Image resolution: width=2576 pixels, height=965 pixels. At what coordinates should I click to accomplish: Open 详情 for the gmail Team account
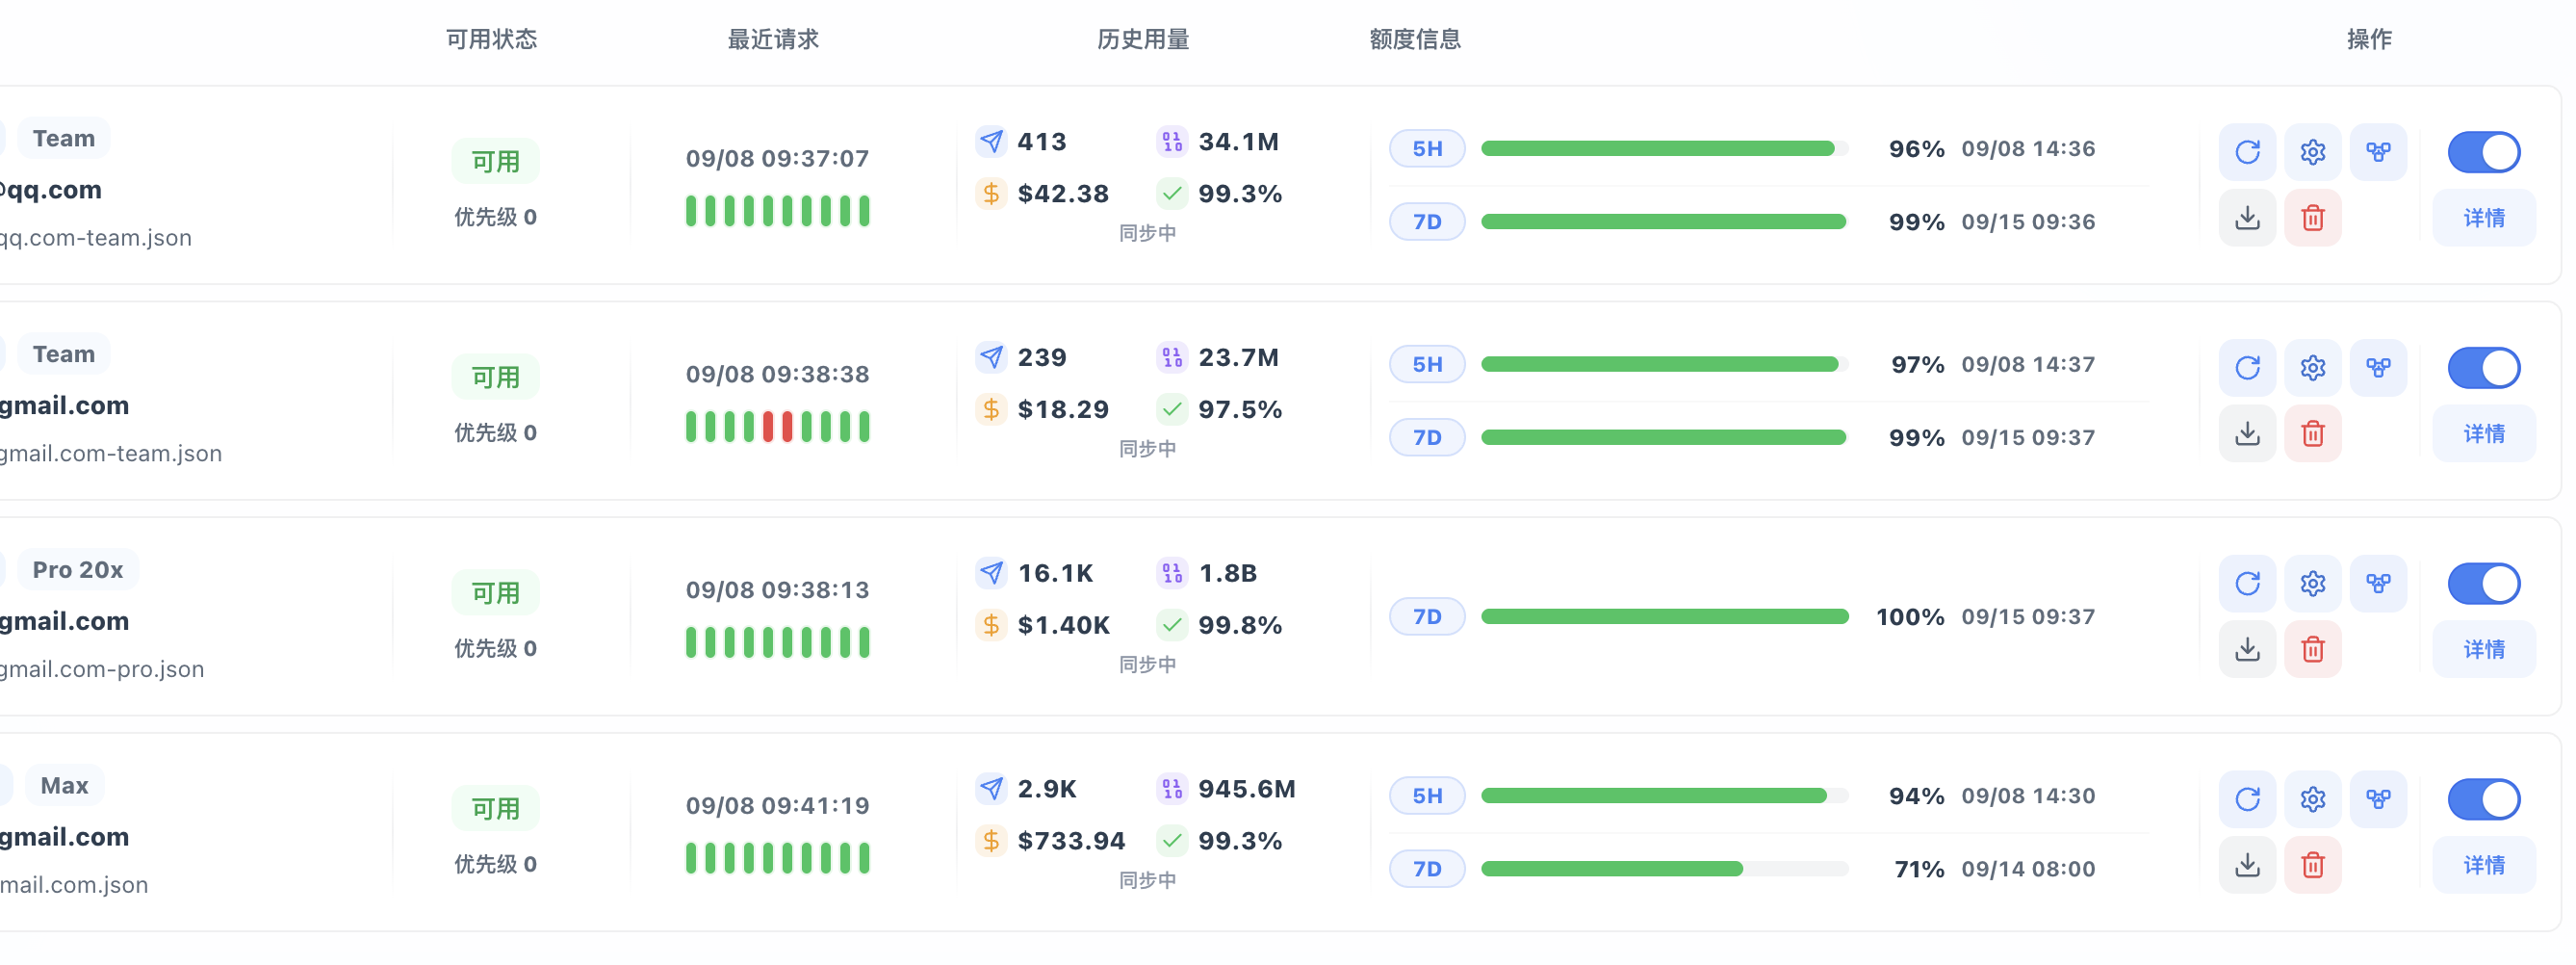click(2483, 434)
